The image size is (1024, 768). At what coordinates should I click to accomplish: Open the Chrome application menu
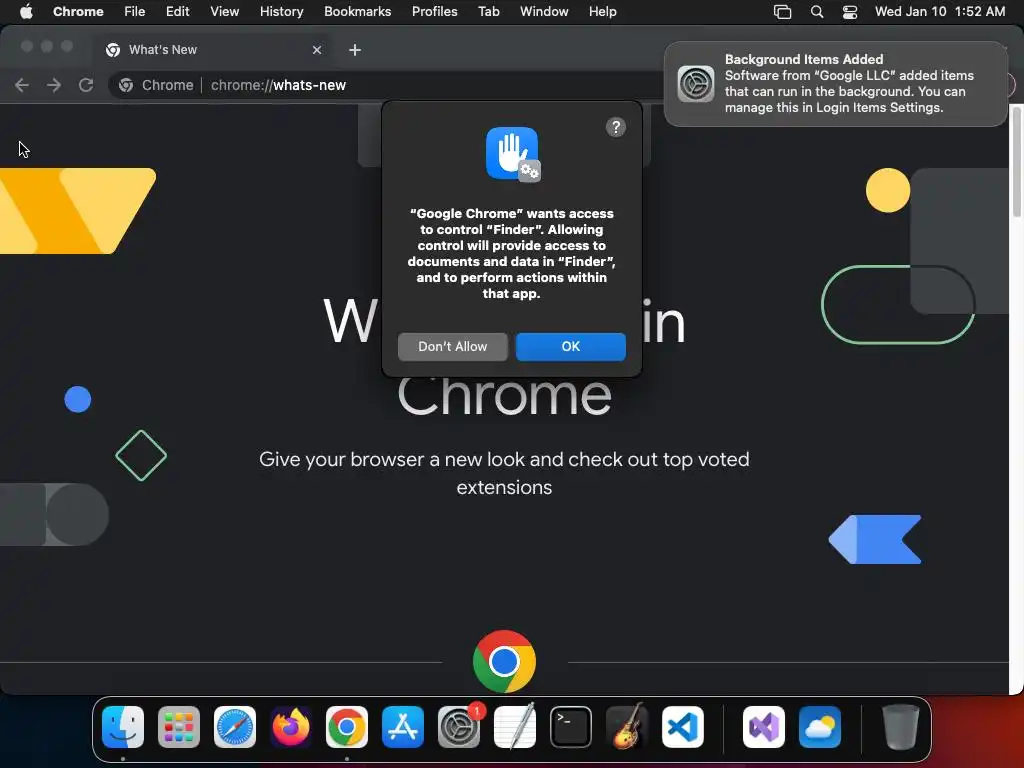(78, 12)
